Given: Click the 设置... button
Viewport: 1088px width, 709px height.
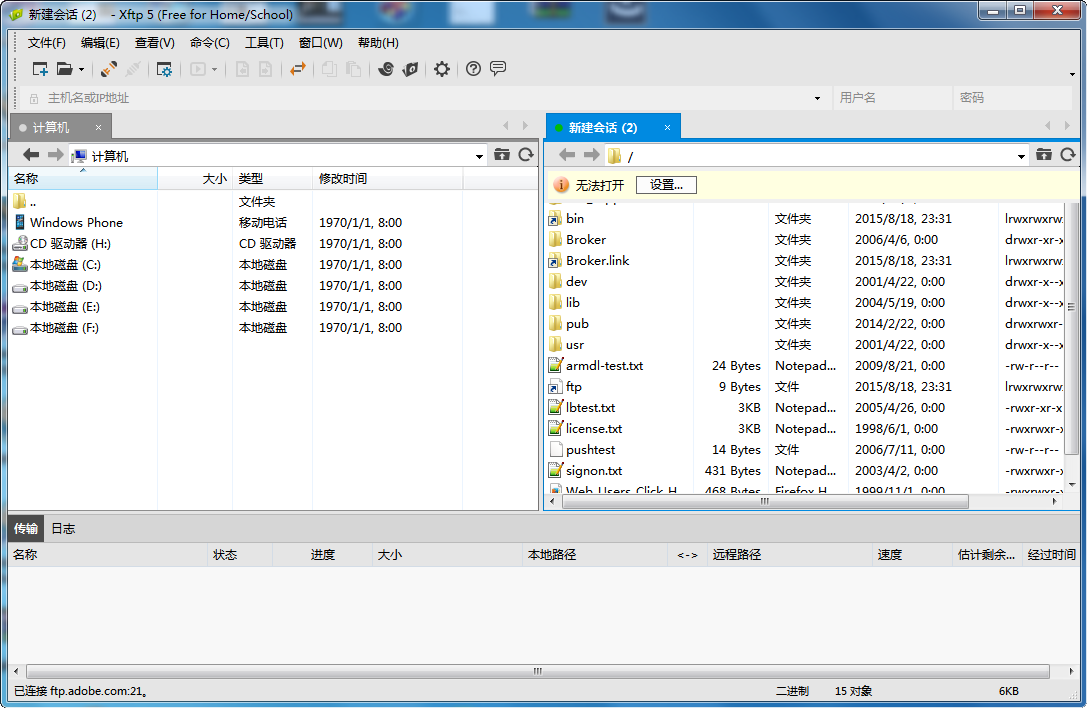Looking at the screenshot, I should (666, 185).
